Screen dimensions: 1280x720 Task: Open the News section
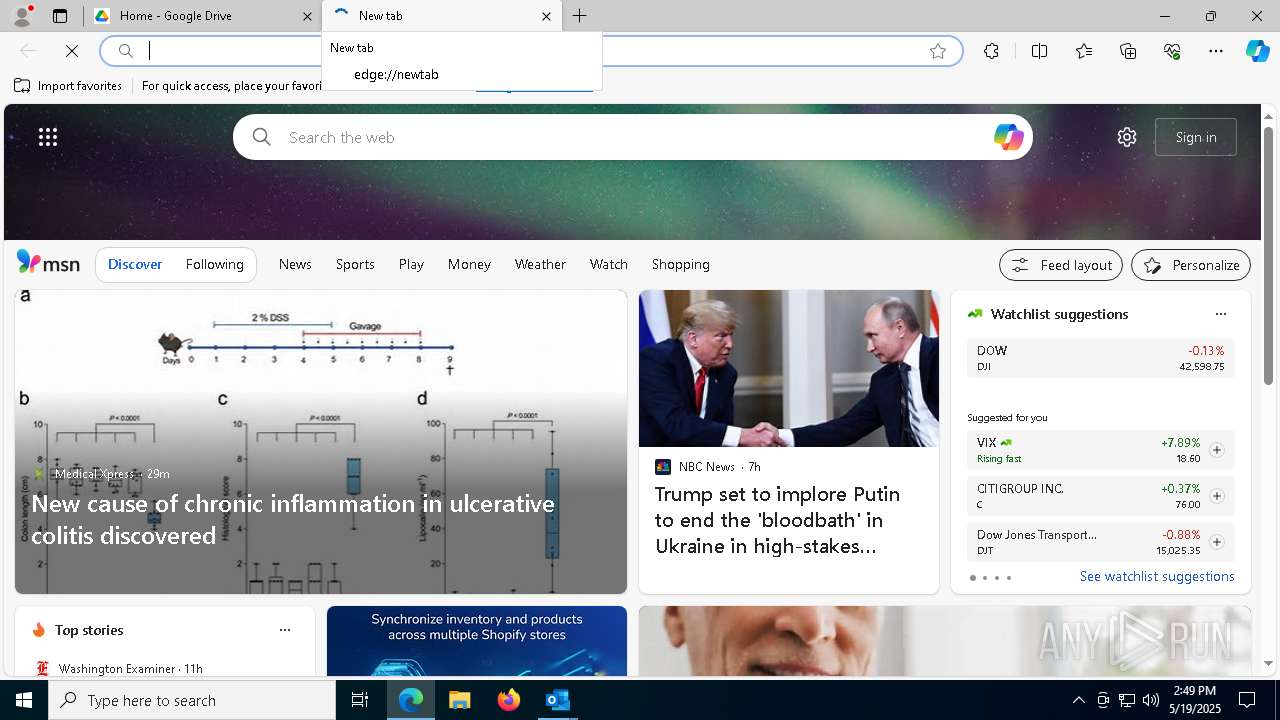295,264
